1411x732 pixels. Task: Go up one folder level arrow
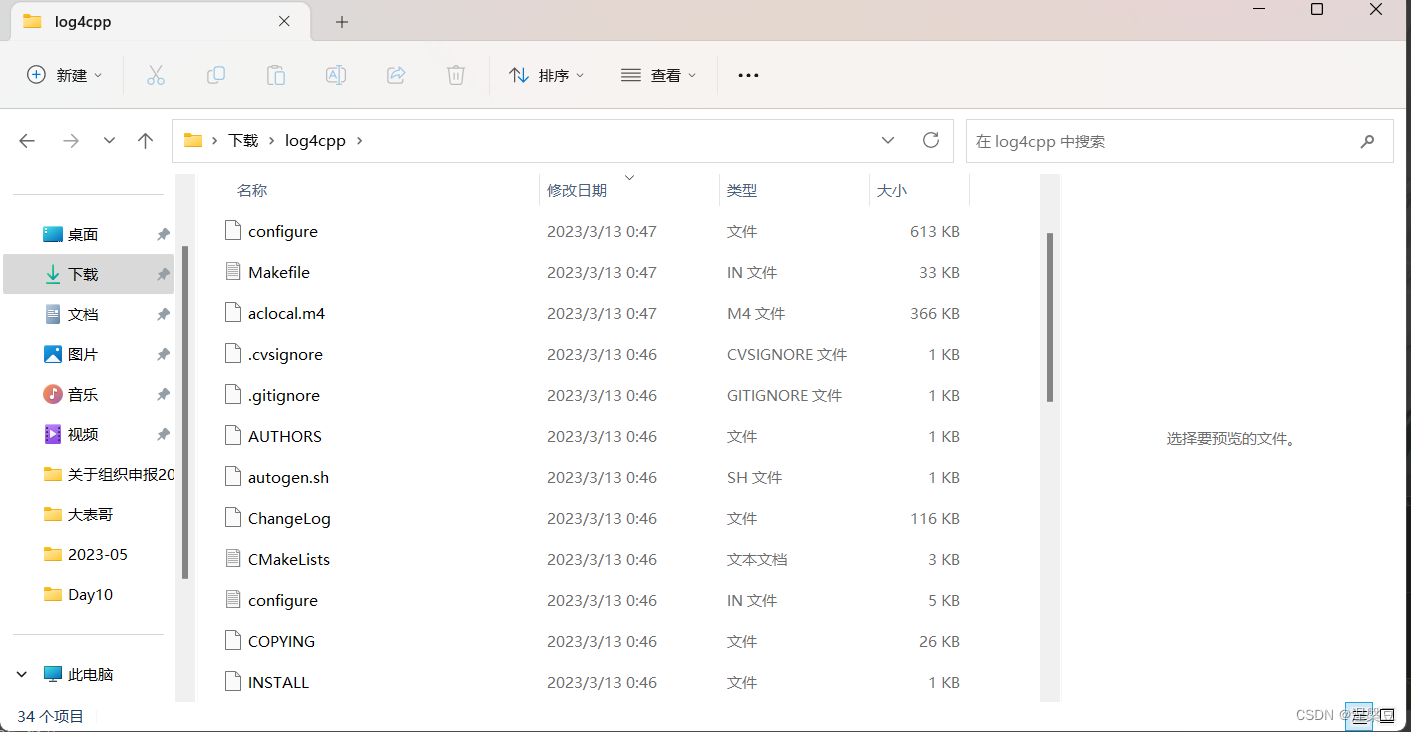click(x=146, y=141)
